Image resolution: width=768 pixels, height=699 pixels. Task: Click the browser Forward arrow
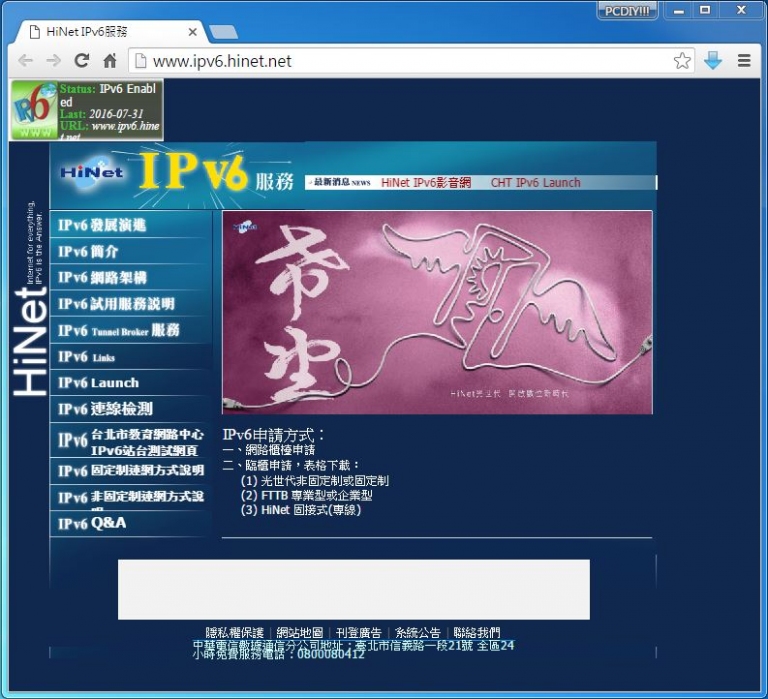click(53, 61)
